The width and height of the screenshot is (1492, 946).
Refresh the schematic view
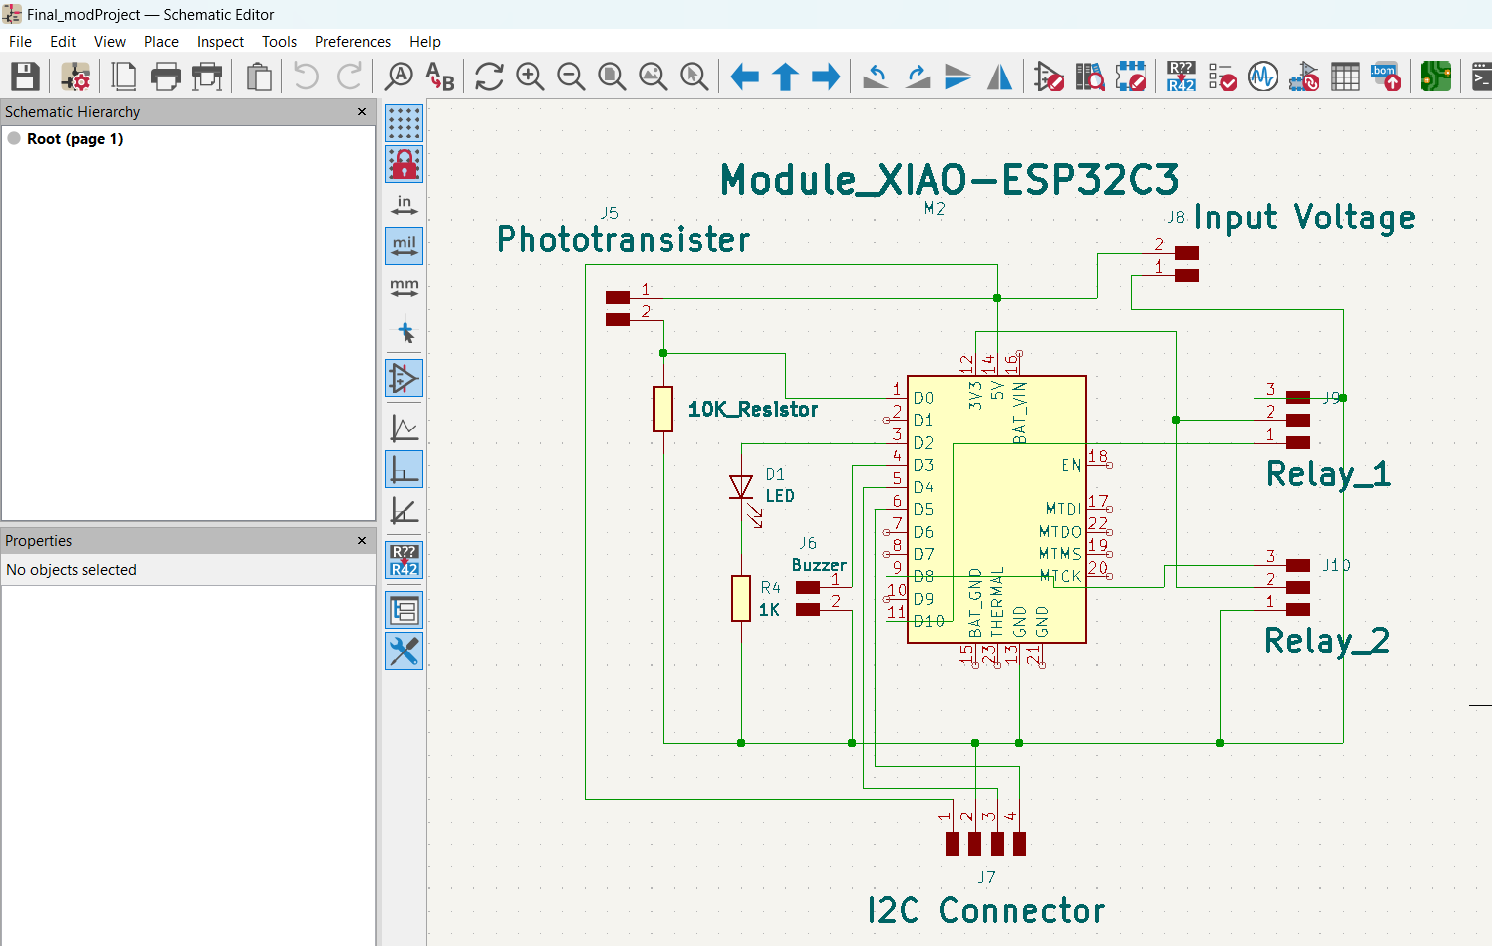pyautogui.click(x=489, y=76)
